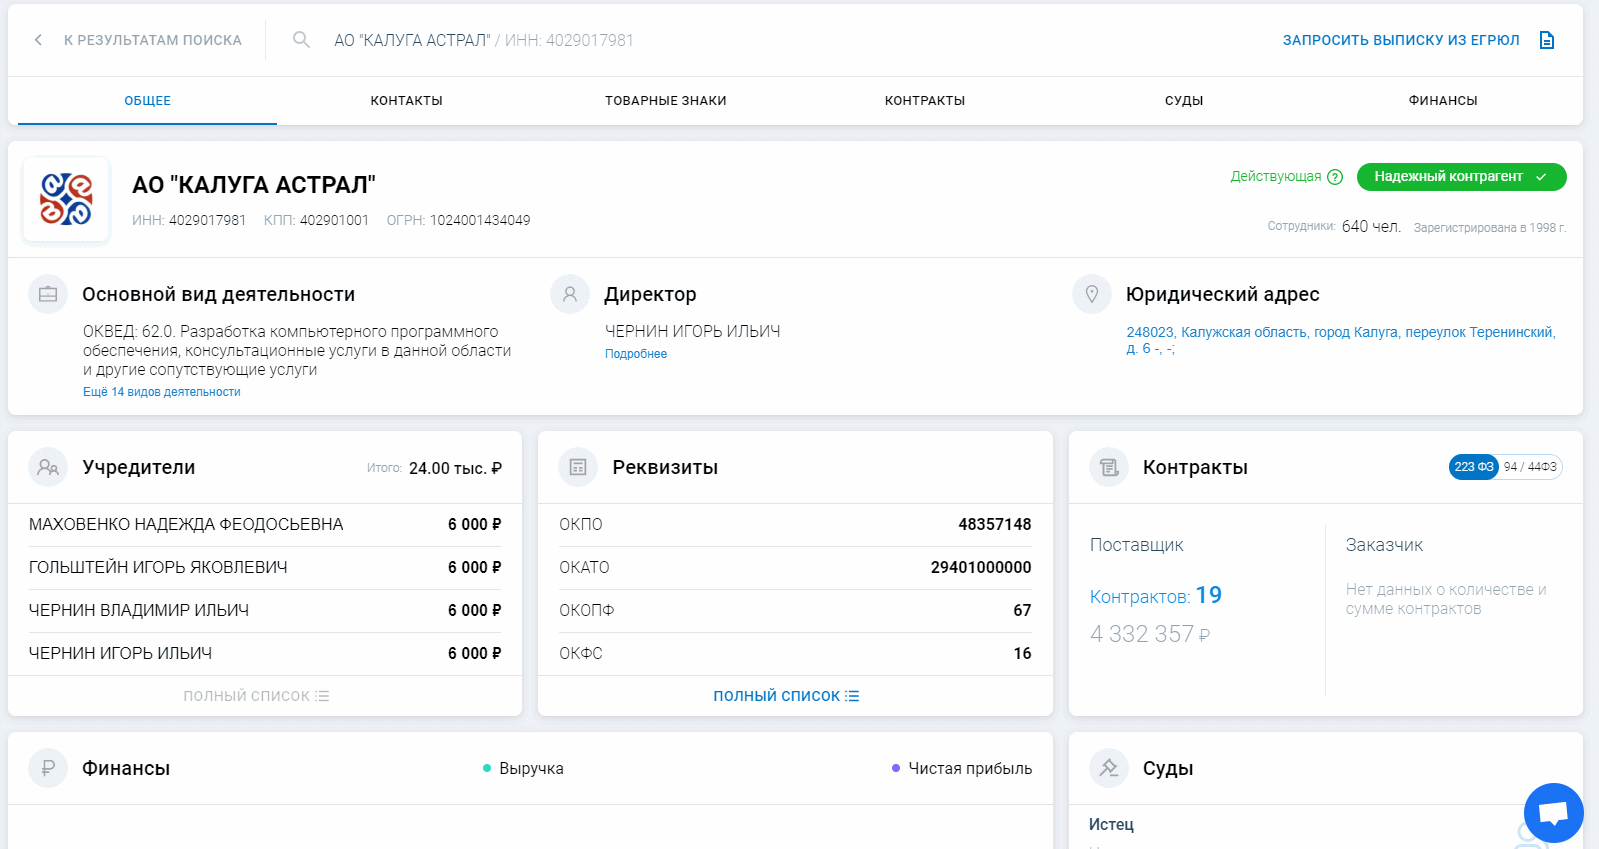Click the Реквизиты calculator icon
This screenshot has width=1599, height=849.
point(578,467)
